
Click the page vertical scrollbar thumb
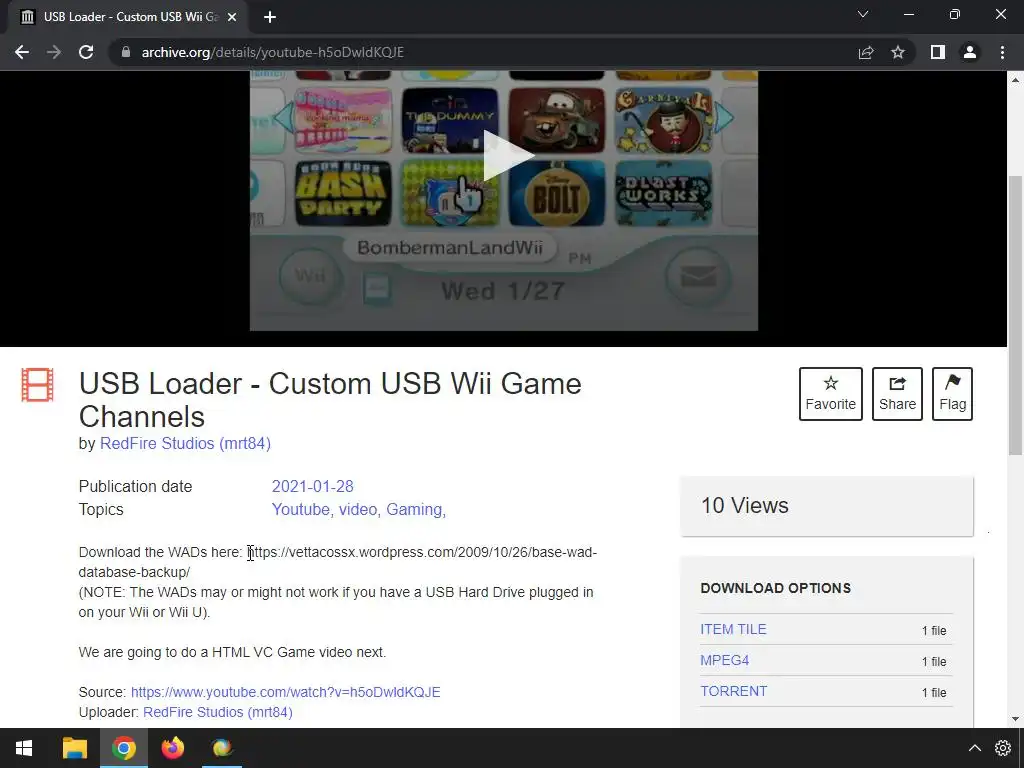(1016, 315)
